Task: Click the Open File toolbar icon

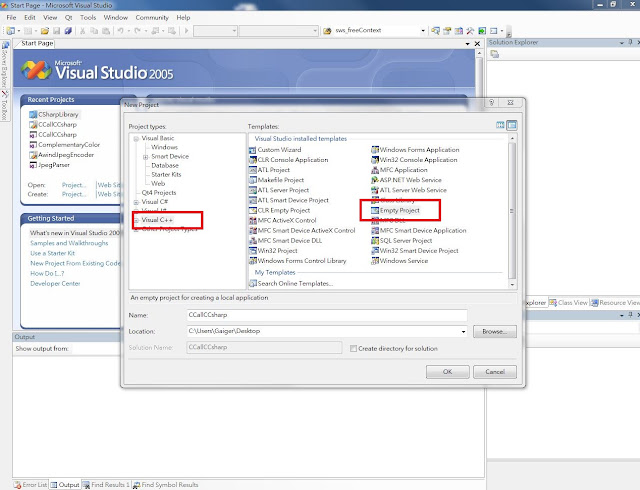Action: (x=45, y=31)
